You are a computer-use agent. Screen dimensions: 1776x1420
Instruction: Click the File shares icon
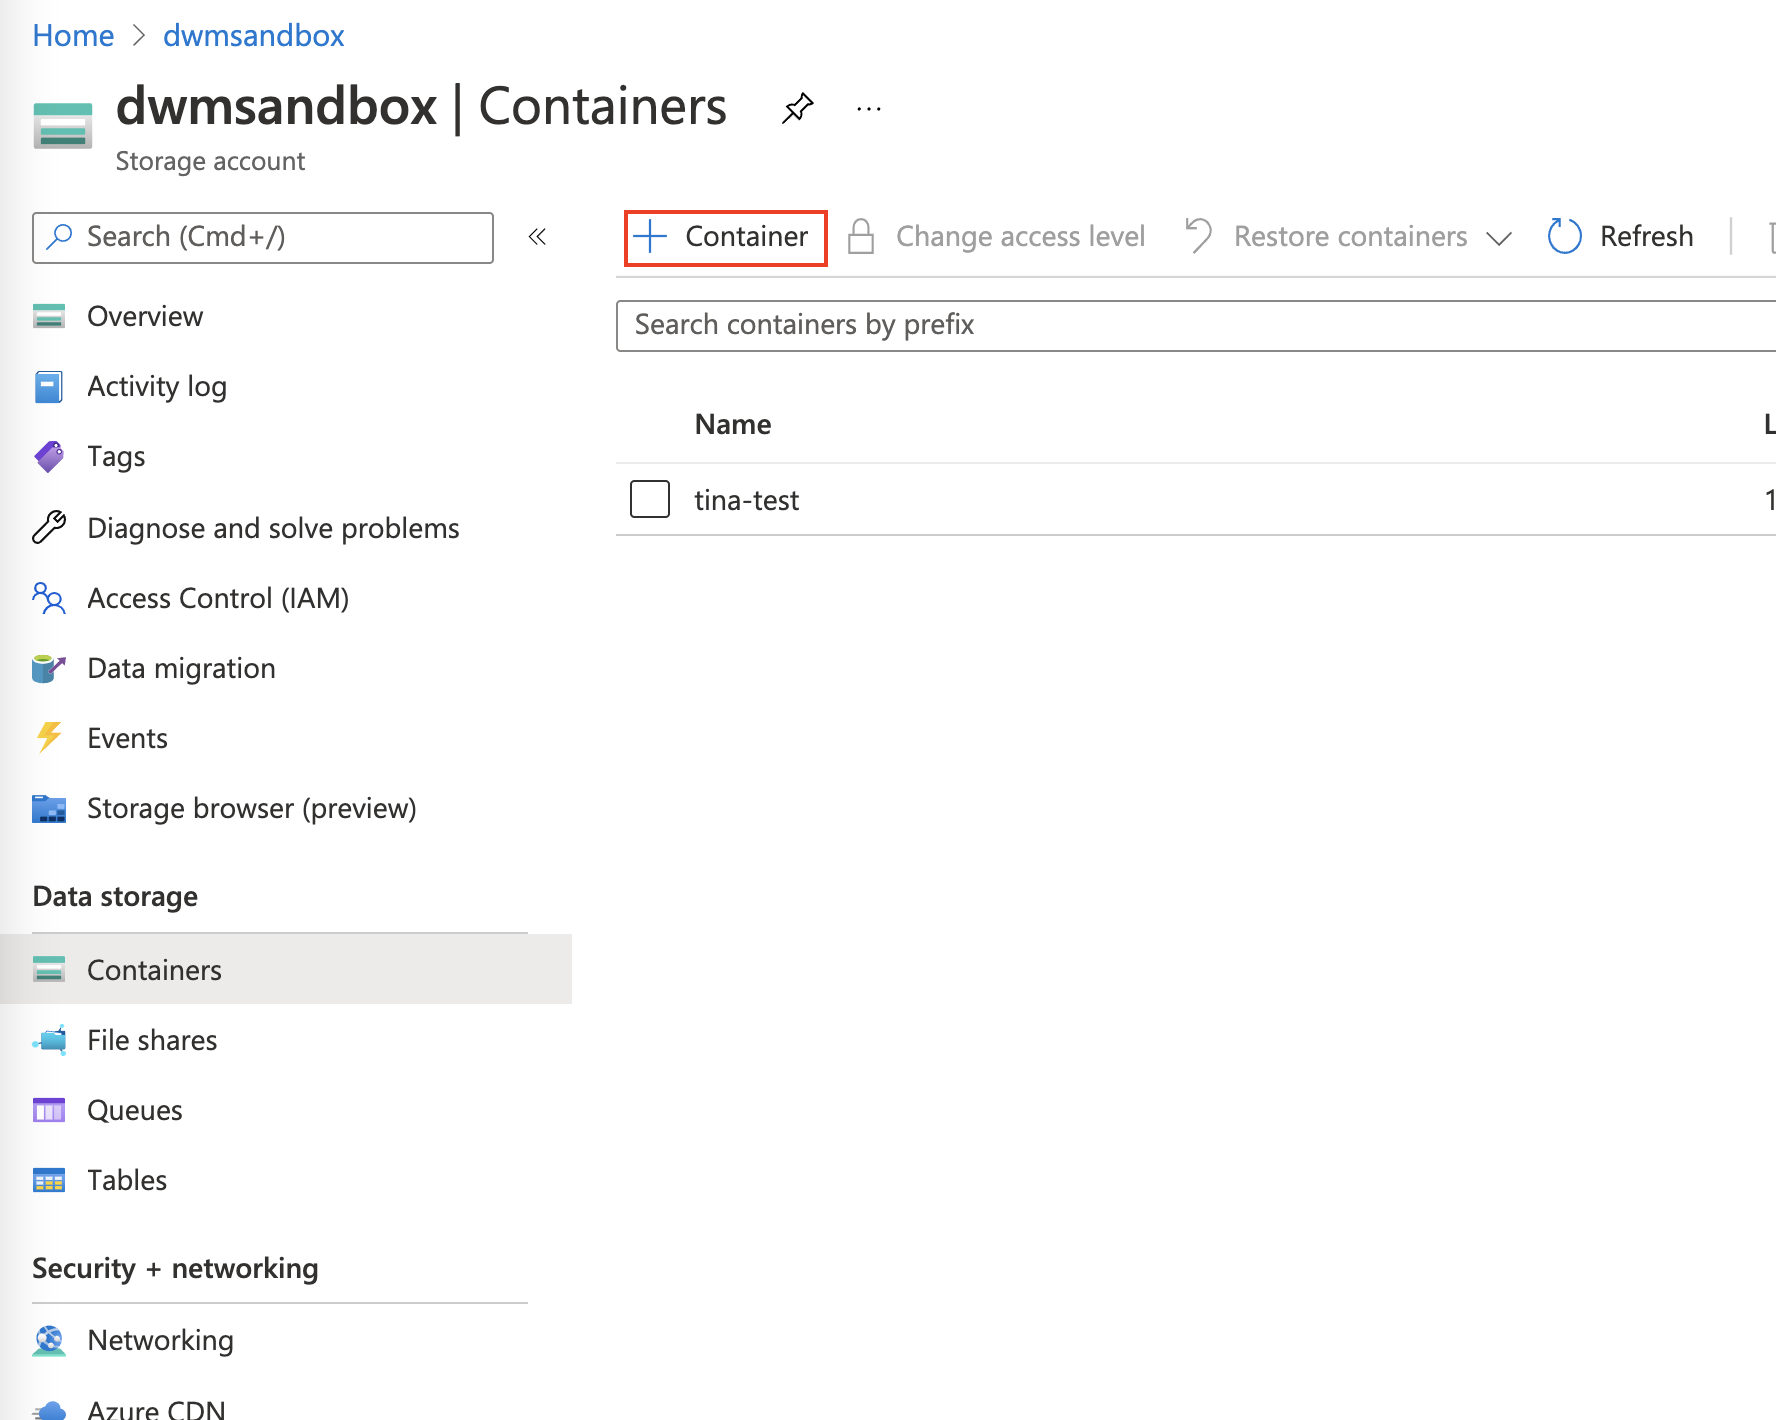(x=49, y=1040)
